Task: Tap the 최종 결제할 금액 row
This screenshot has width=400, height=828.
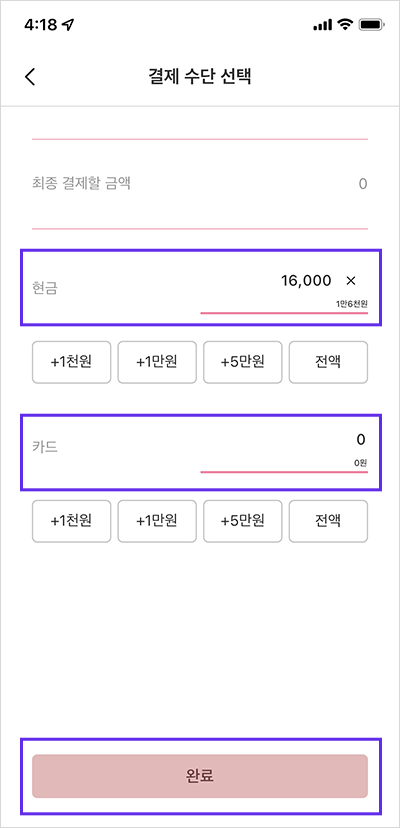Action: click(200, 184)
